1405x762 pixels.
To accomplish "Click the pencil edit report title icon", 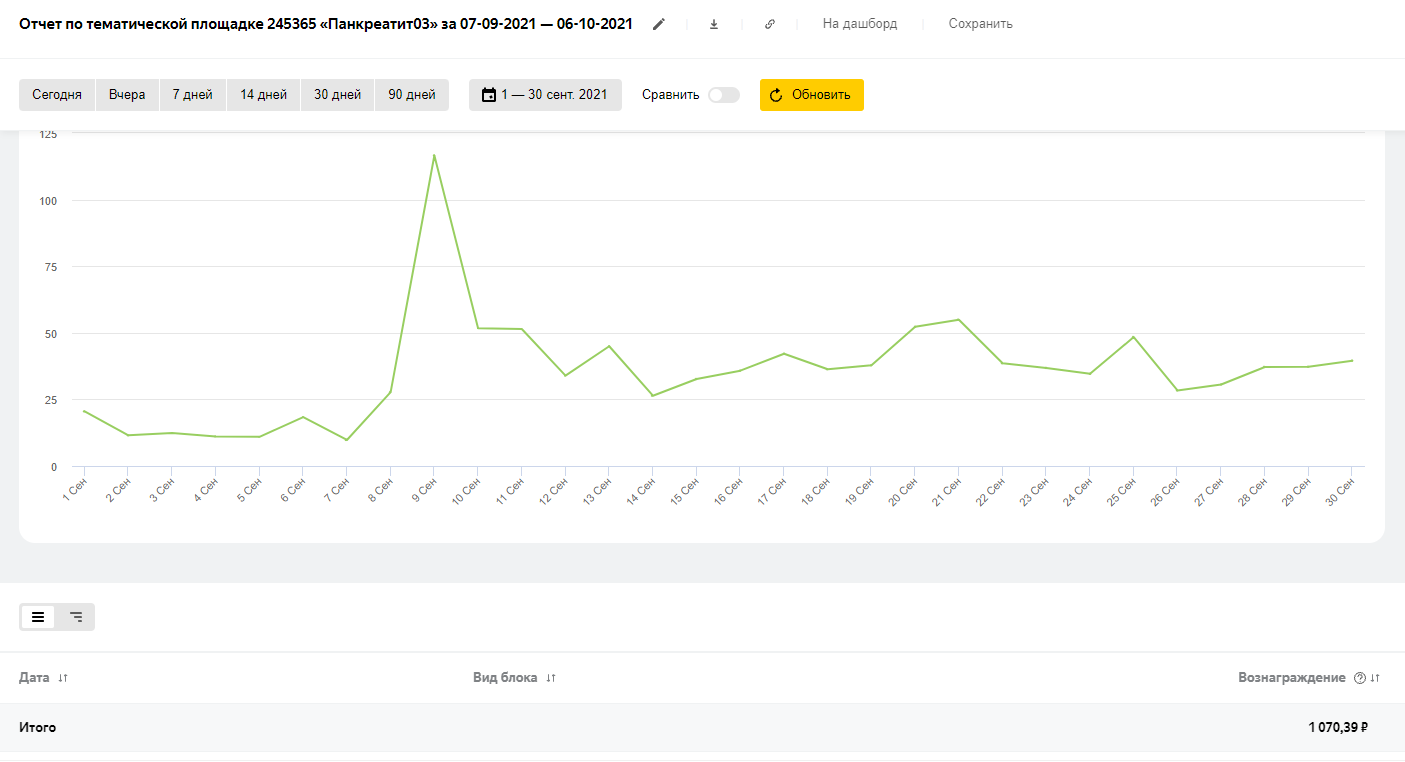I will pyautogui.click(x=658, y=24).
